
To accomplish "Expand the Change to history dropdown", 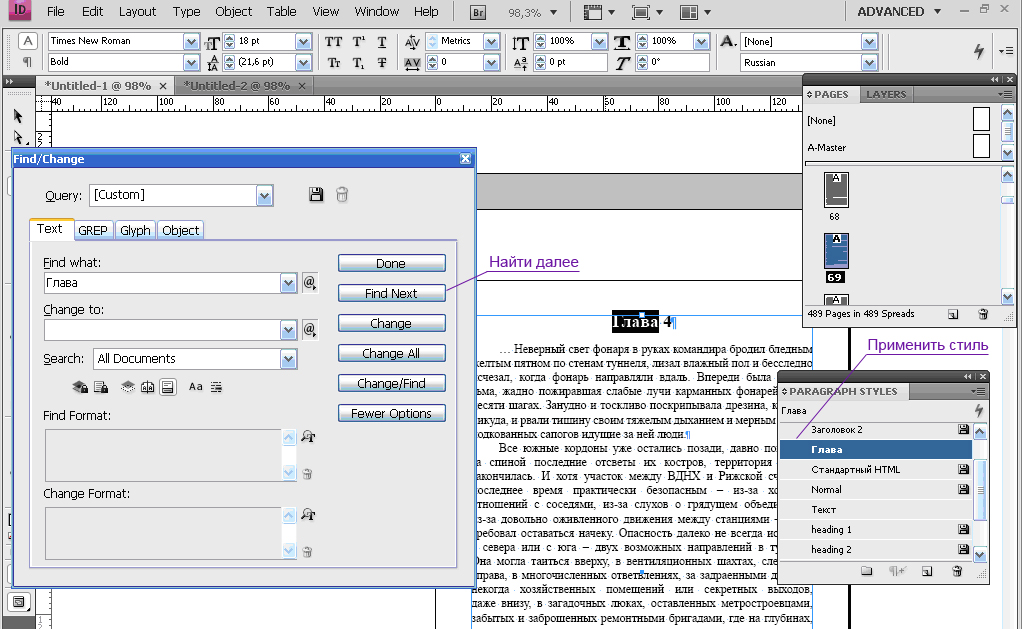I will click(x=288, y=330).
